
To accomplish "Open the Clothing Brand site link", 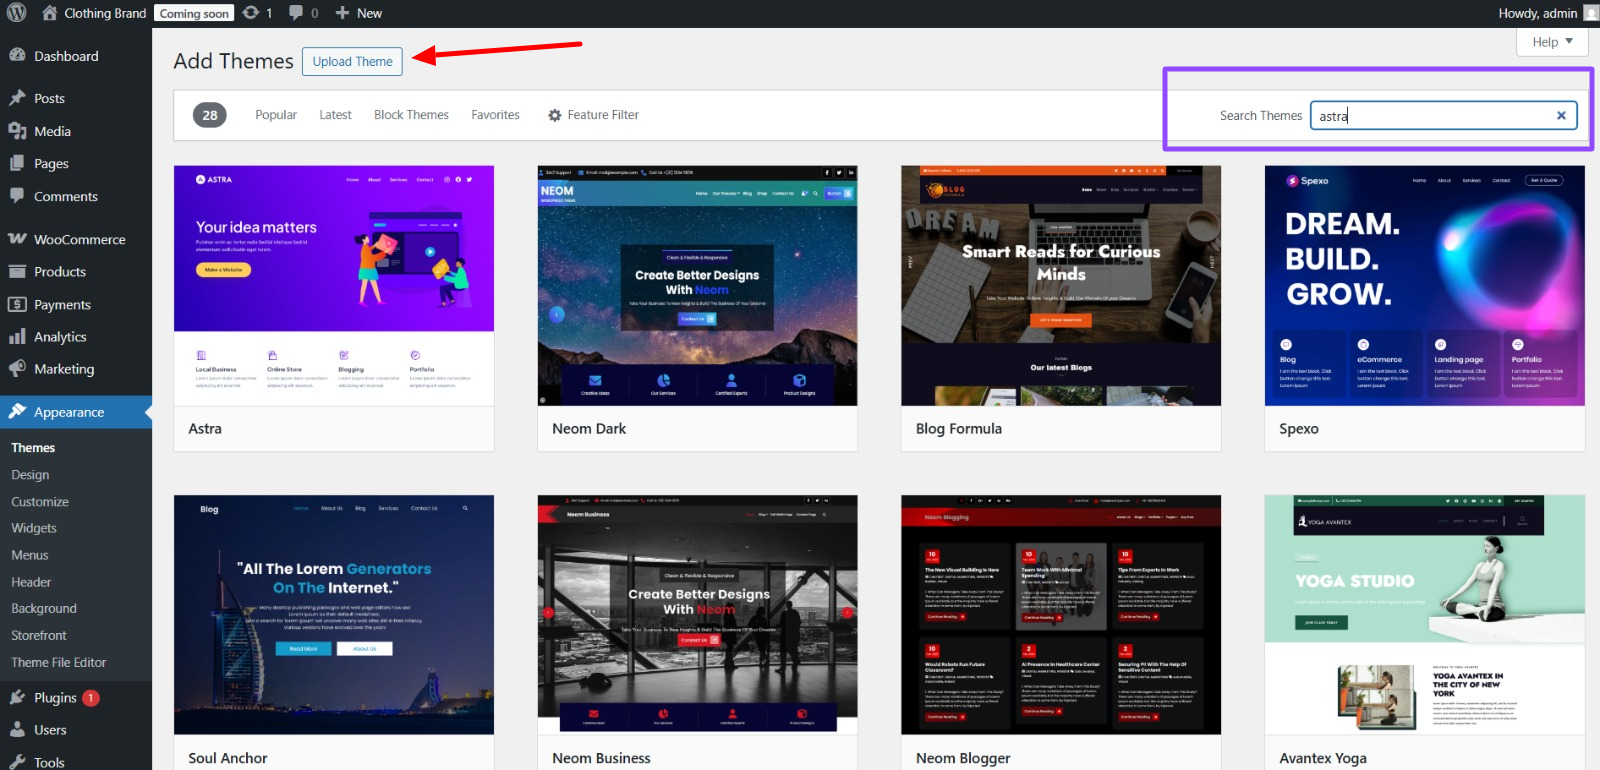I will click(x=105, y=13).
